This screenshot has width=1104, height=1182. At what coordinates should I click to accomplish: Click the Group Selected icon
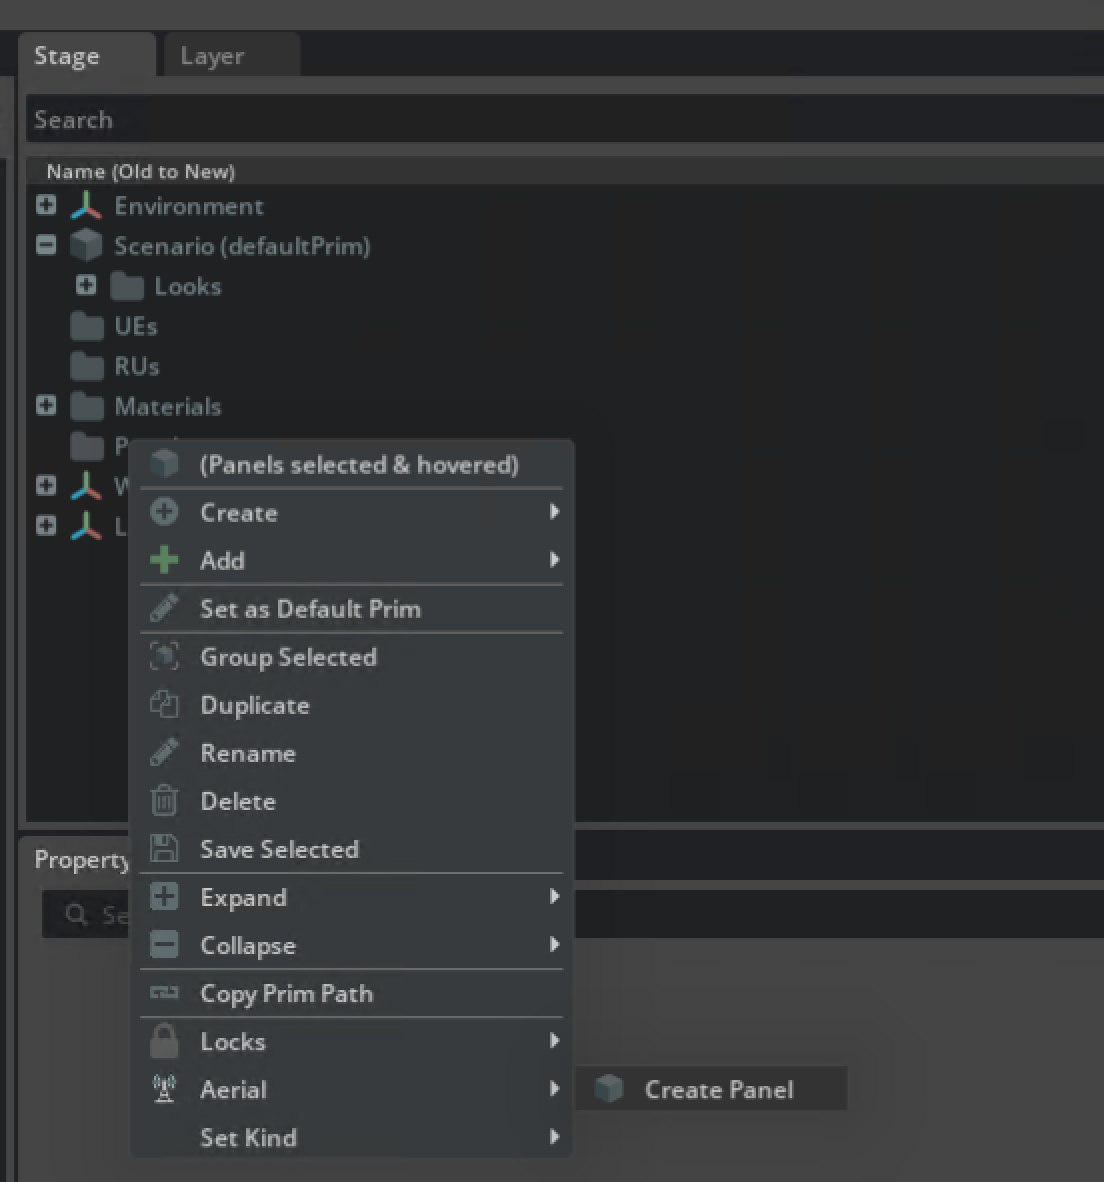coord(163,657)
